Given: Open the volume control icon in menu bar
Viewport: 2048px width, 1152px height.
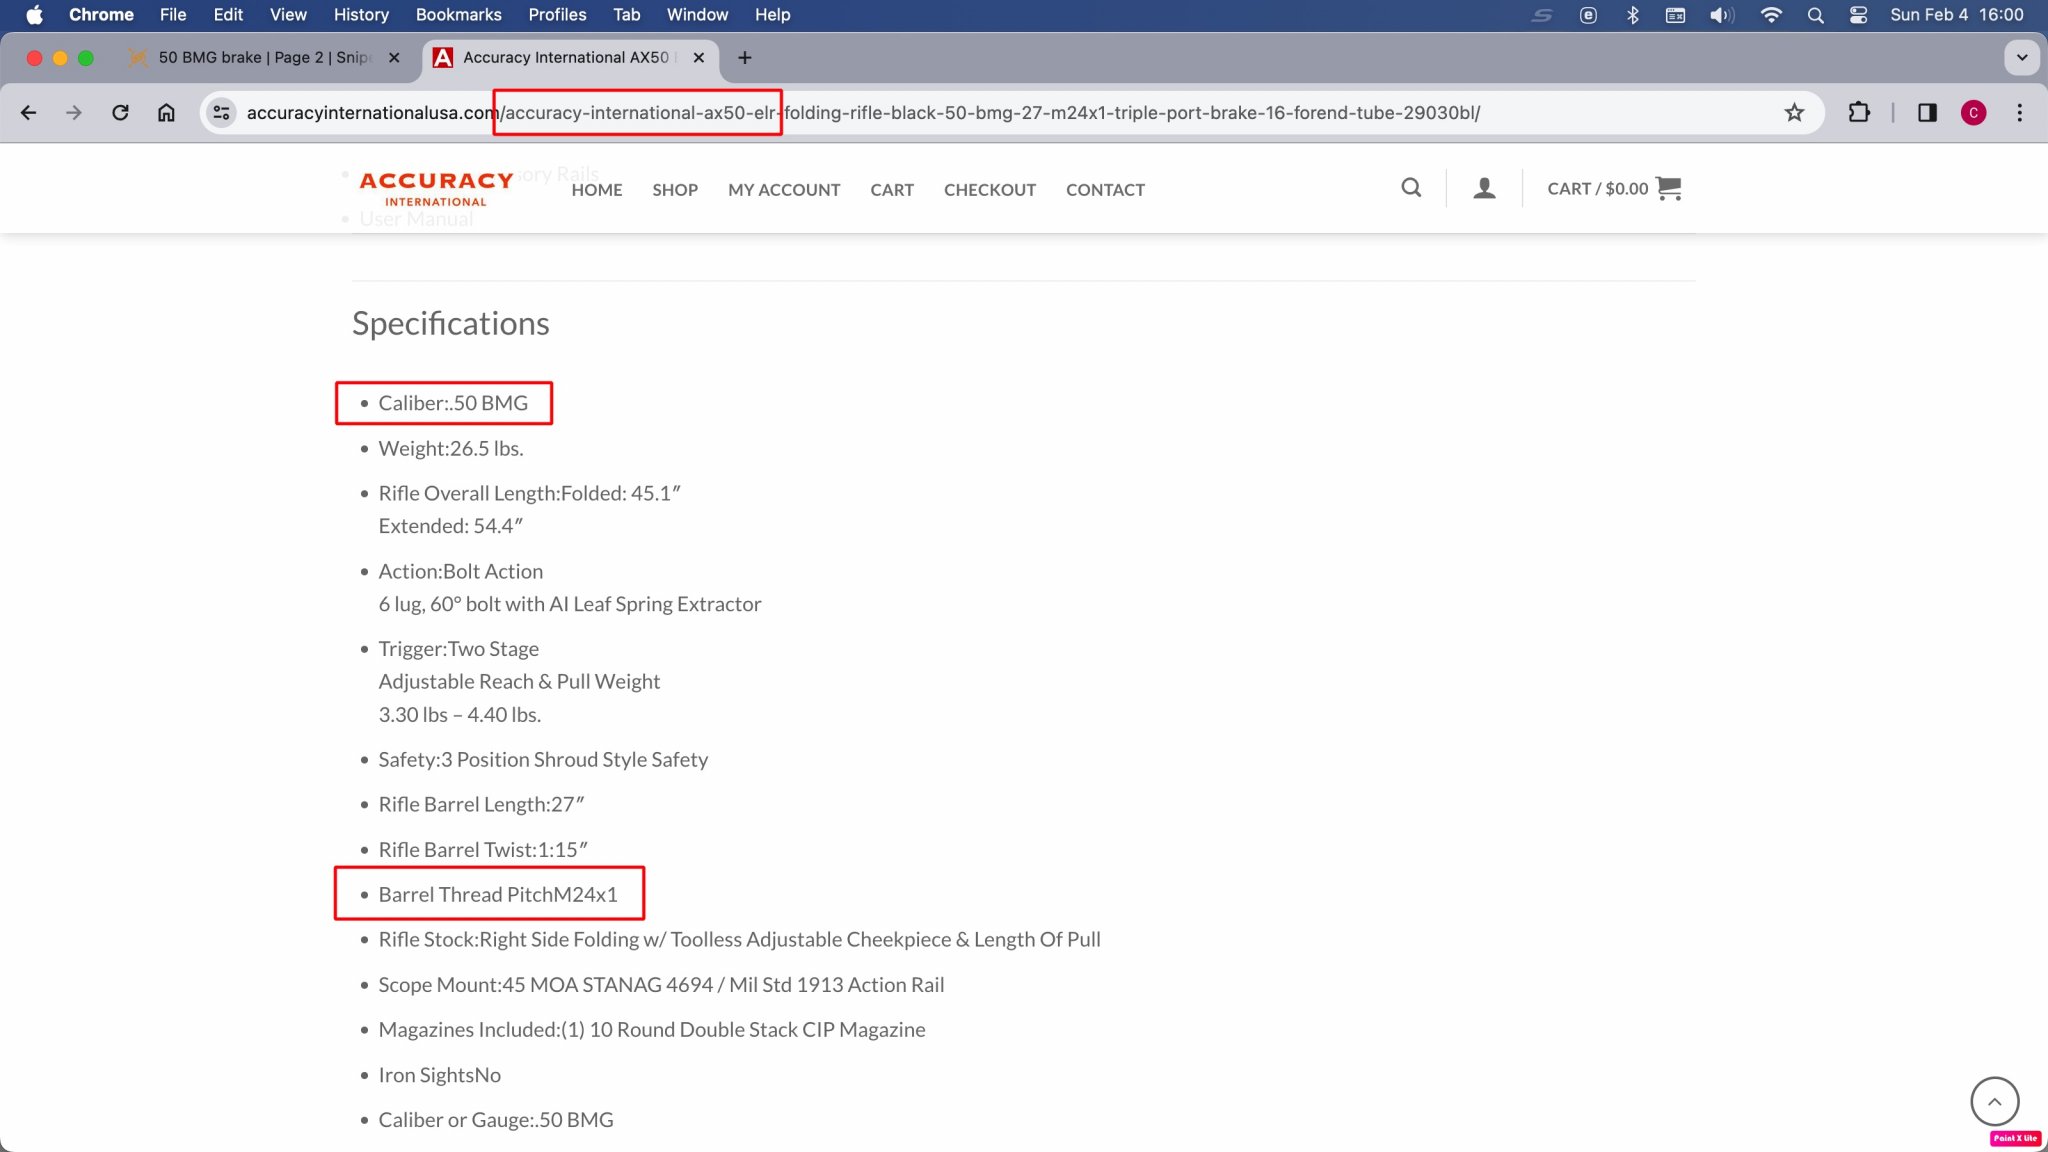Looking at the screenshot, I should click(x=1721, y=15).
